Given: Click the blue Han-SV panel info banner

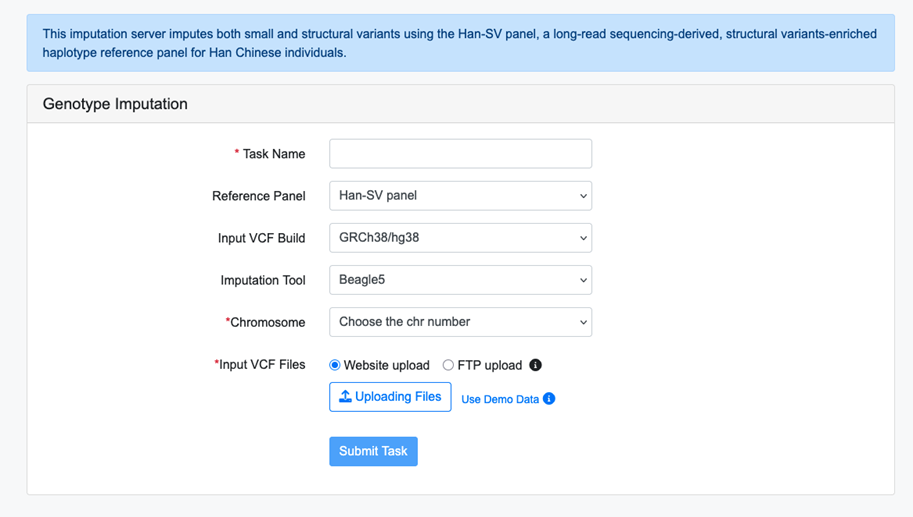Looking at the screenshot, I should [460, 43].
